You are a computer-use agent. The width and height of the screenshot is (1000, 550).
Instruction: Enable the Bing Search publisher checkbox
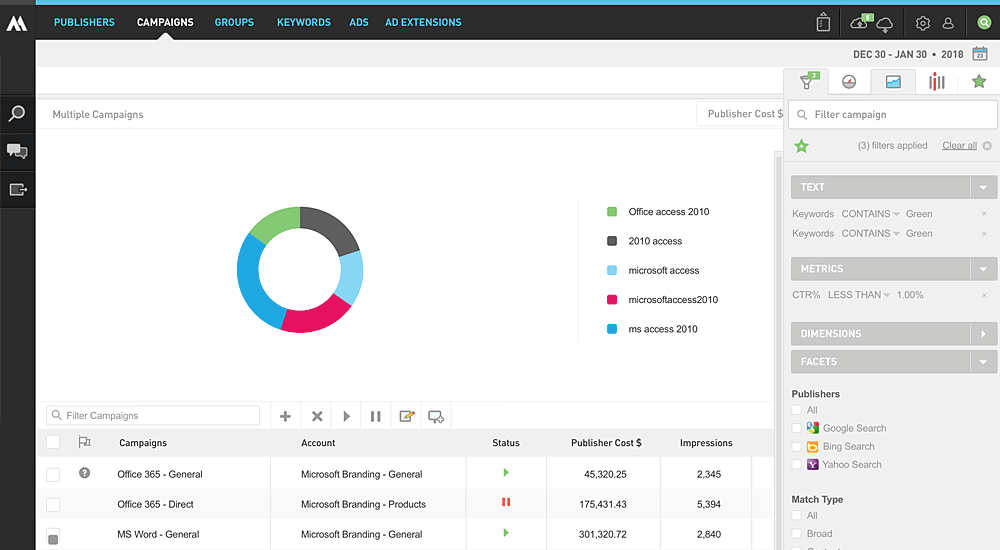tap(796, 446)
